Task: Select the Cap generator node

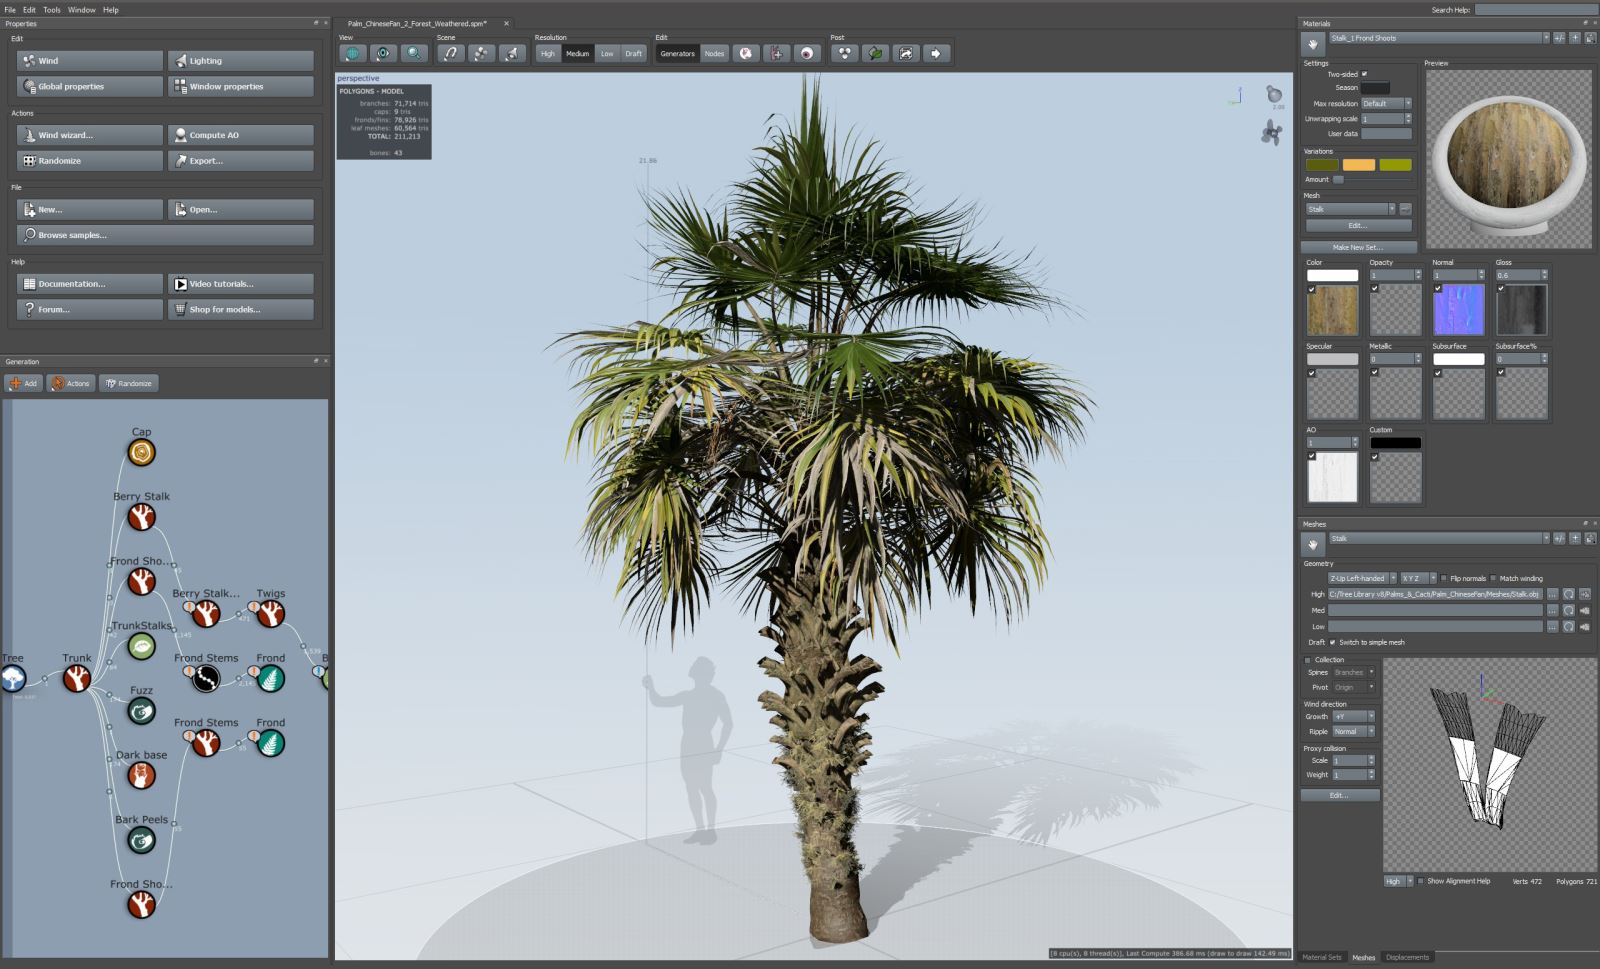Action: click(141, 453)
